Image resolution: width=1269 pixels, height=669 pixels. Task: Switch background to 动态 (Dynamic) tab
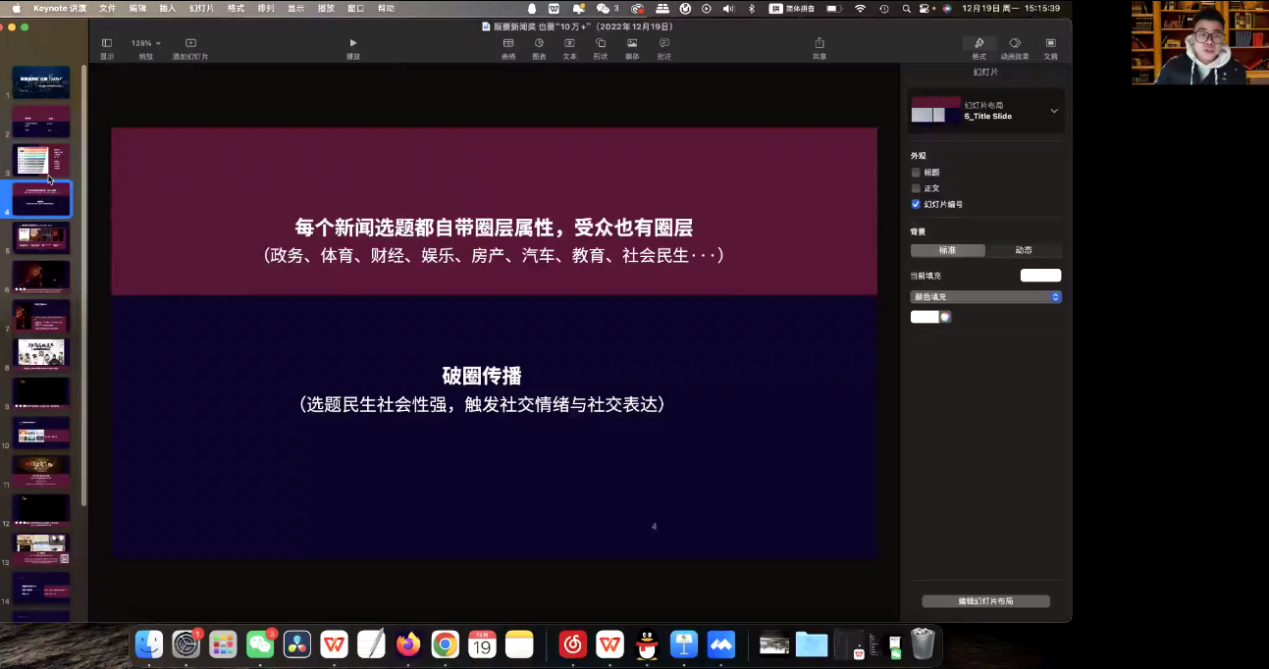(1023, 250)
